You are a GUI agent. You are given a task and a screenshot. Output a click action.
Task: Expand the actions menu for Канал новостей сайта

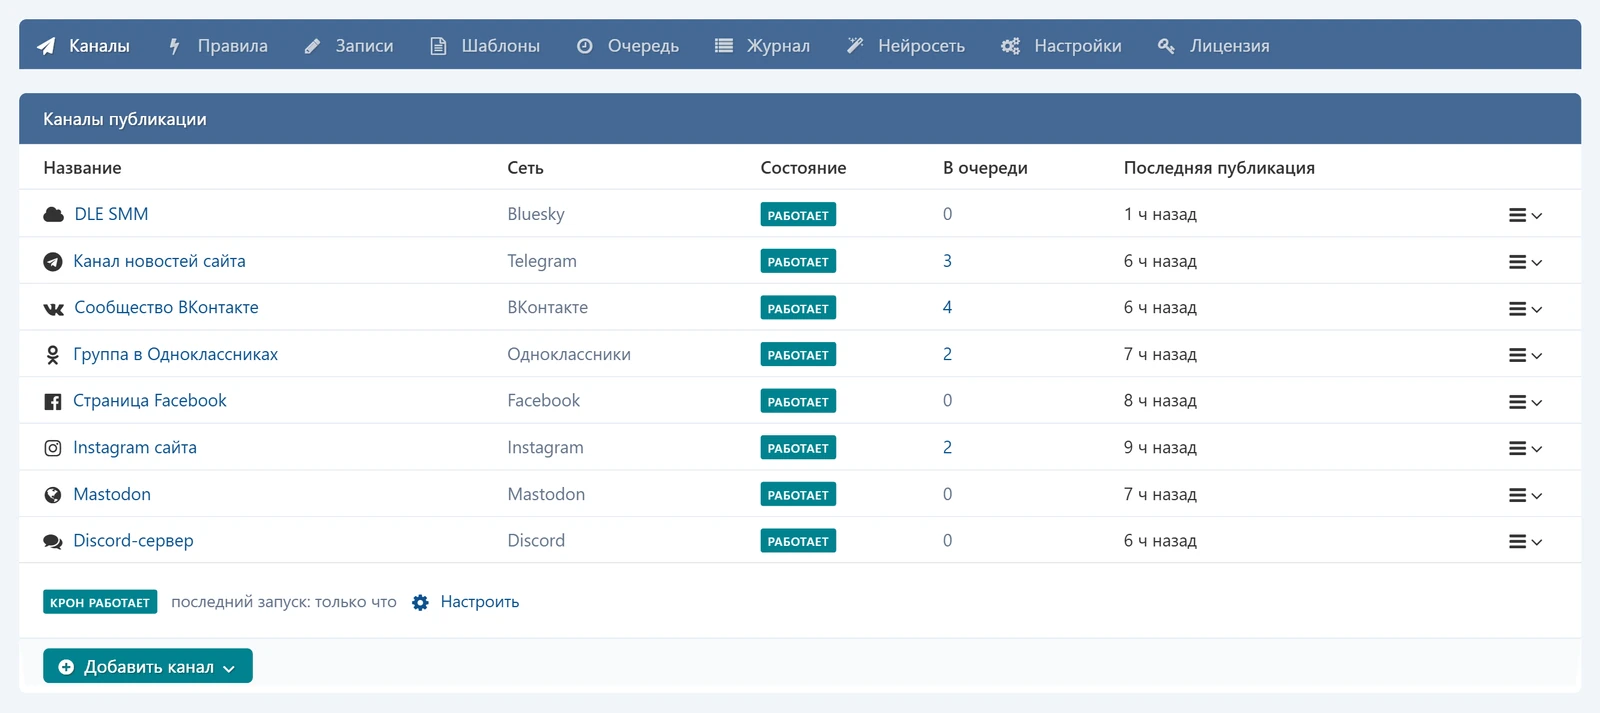coord(1525,262)
